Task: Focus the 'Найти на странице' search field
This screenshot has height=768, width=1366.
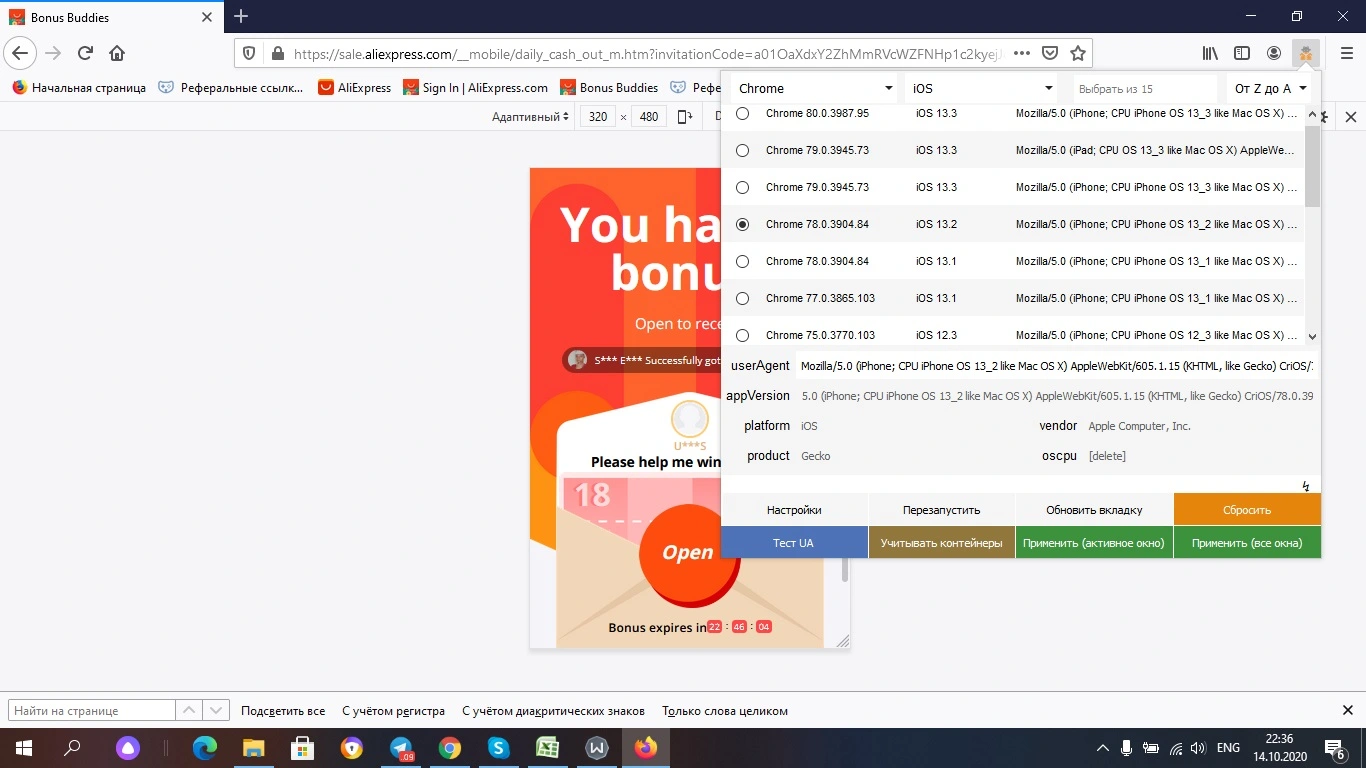Action: point(92,711)
